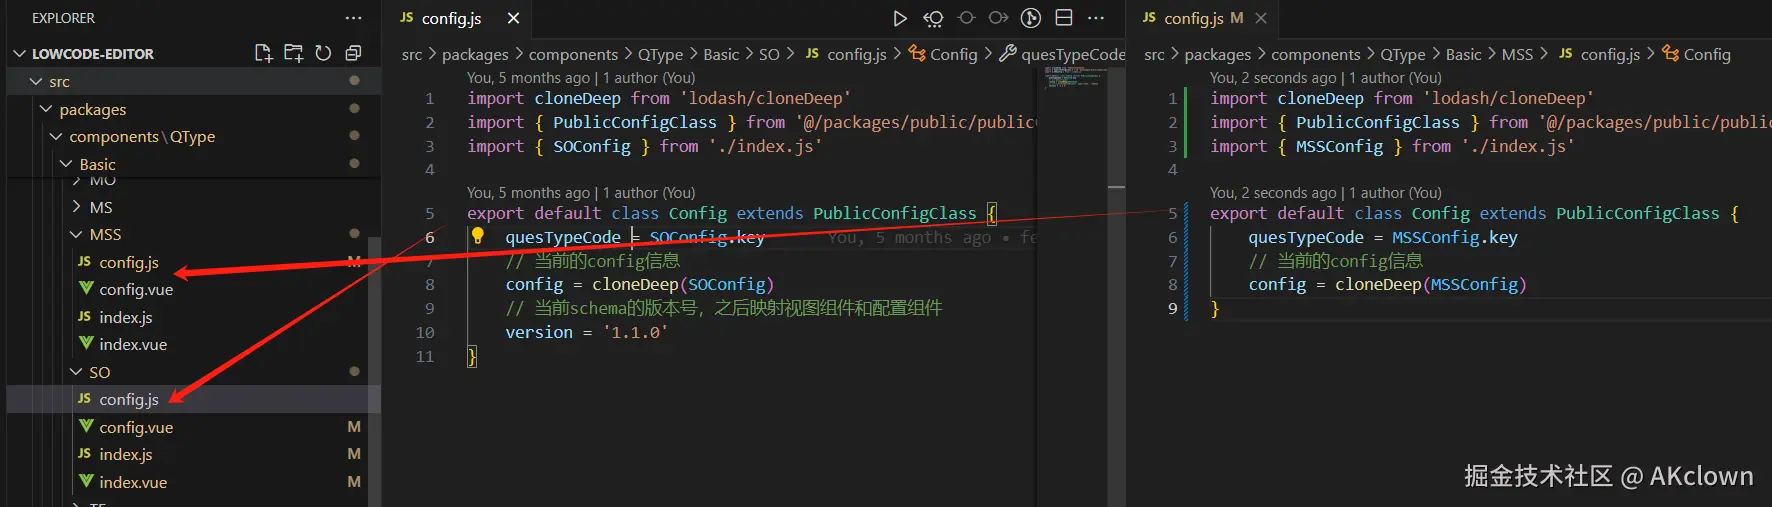Viewport: 1772px width, 507px height.
Task: Click the New Folder icon
Action: point(293,53)
